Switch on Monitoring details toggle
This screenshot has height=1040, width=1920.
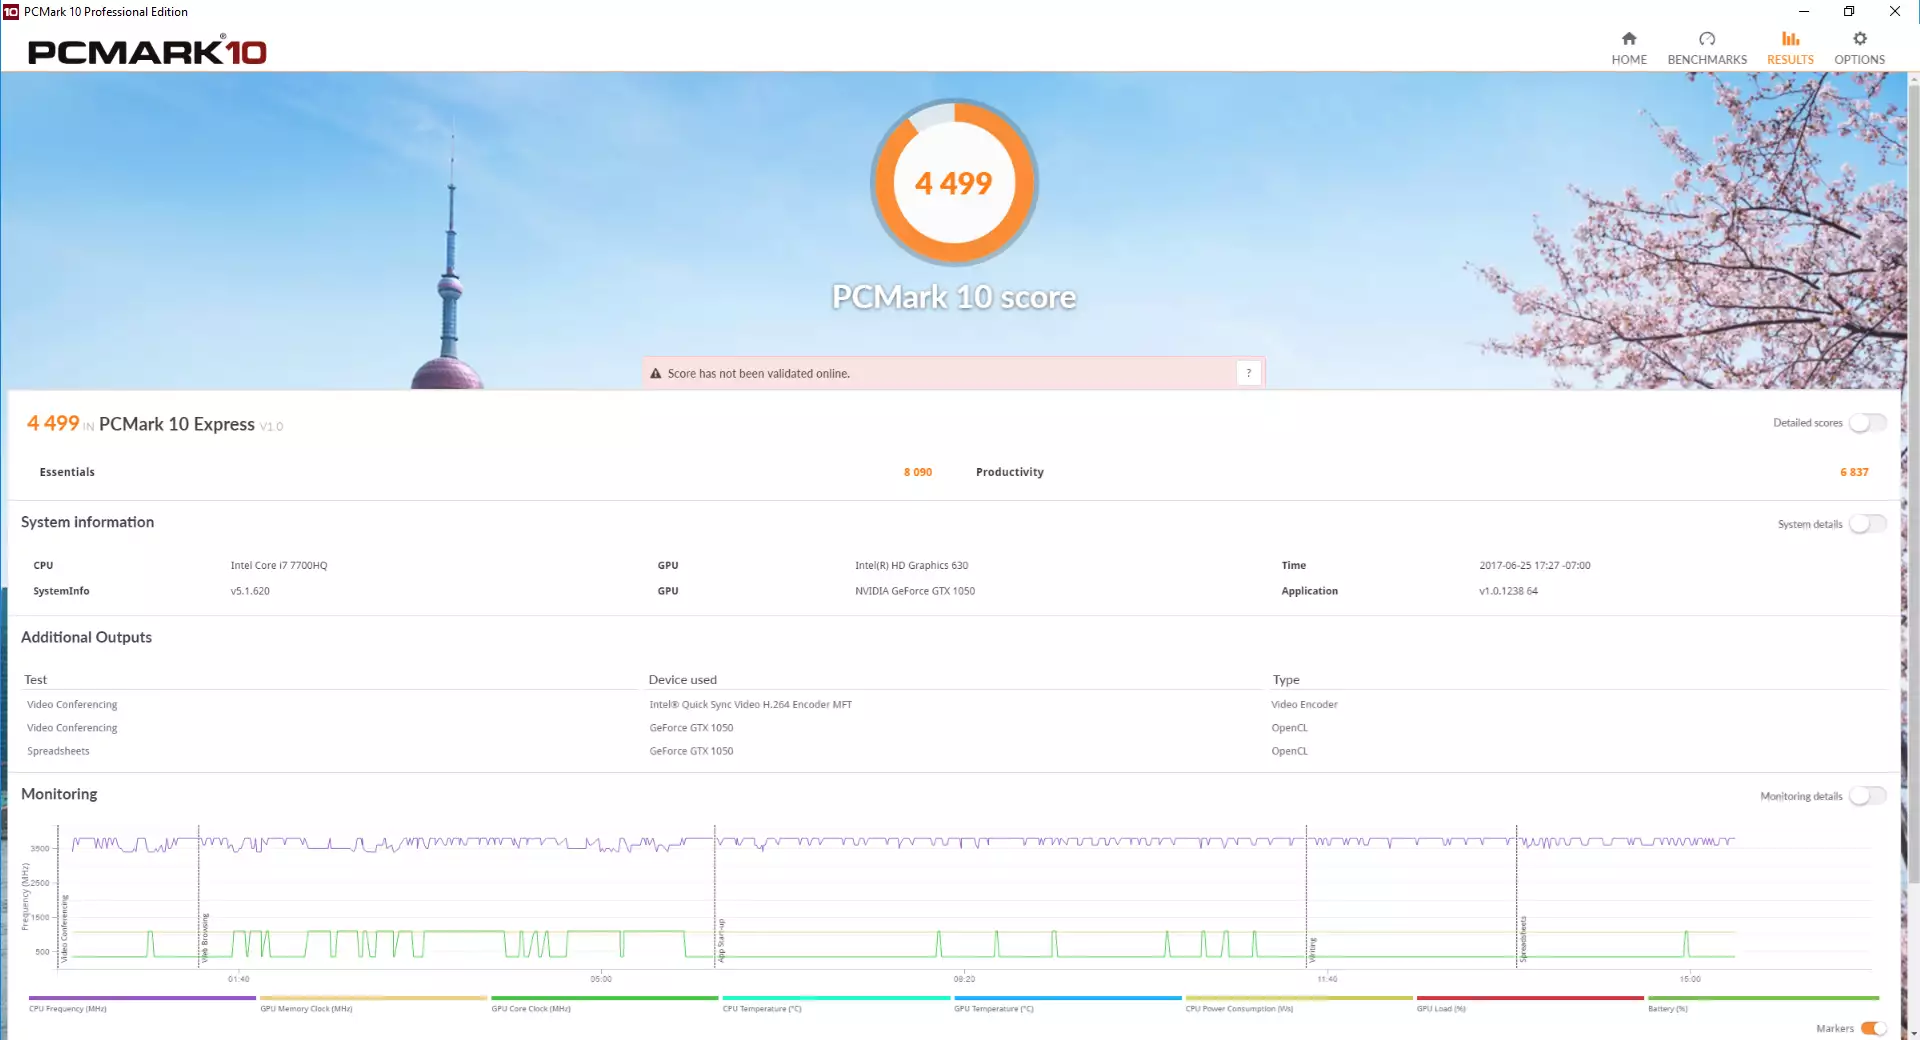[x=1867, y=796]
